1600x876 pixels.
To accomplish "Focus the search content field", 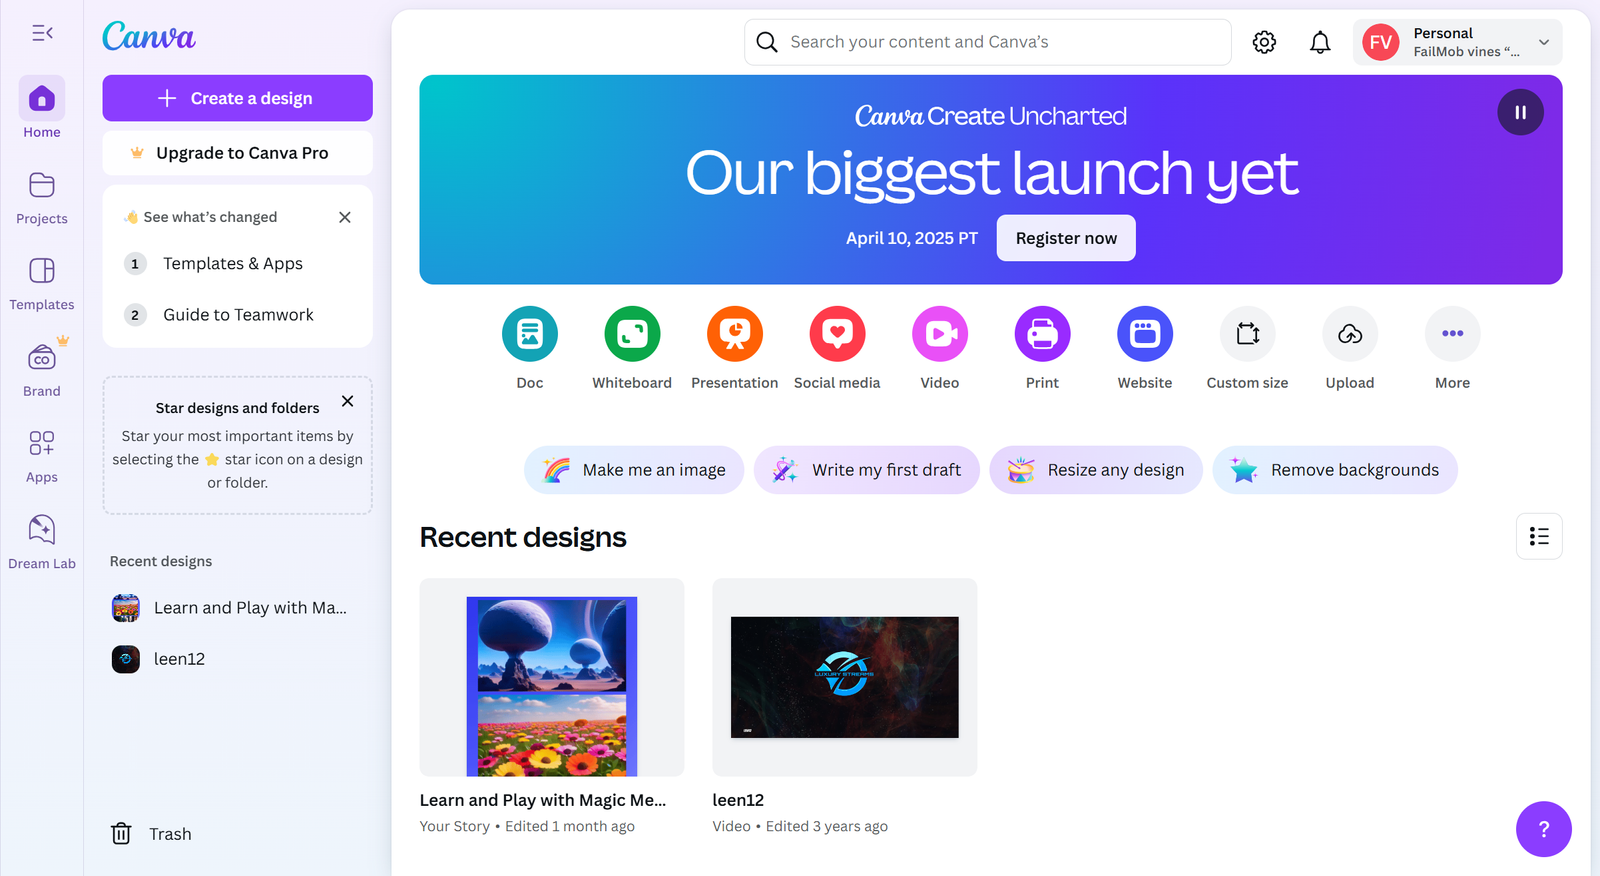I will point(988,42).
